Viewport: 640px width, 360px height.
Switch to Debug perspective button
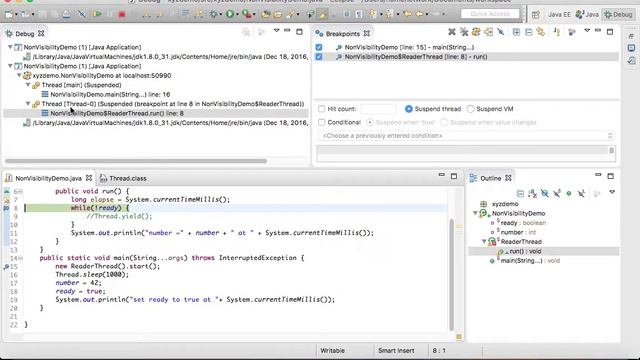619,14
